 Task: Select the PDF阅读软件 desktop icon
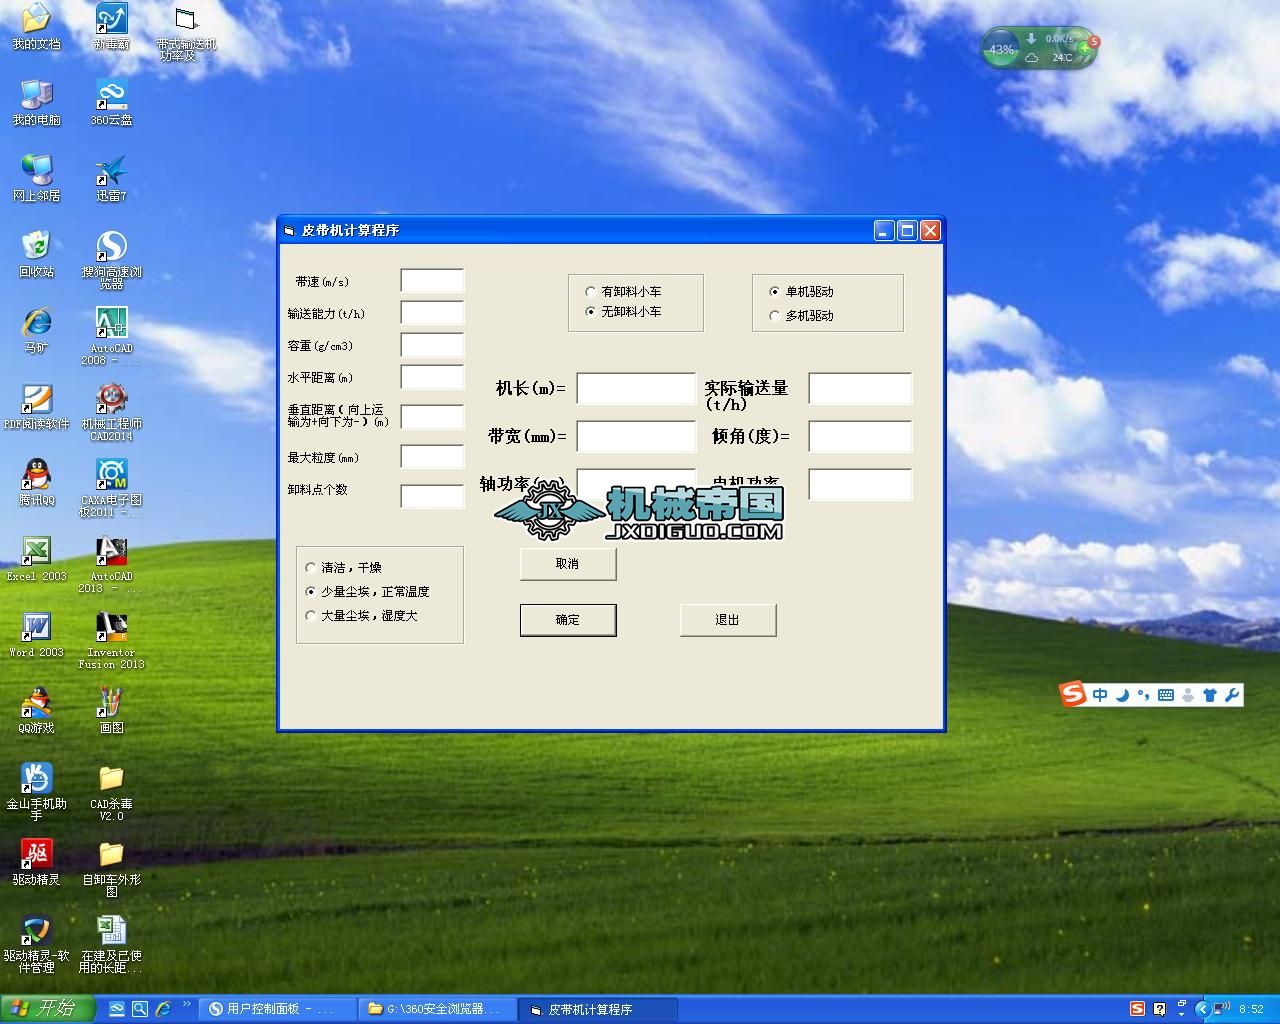click(x=36, y=407)
